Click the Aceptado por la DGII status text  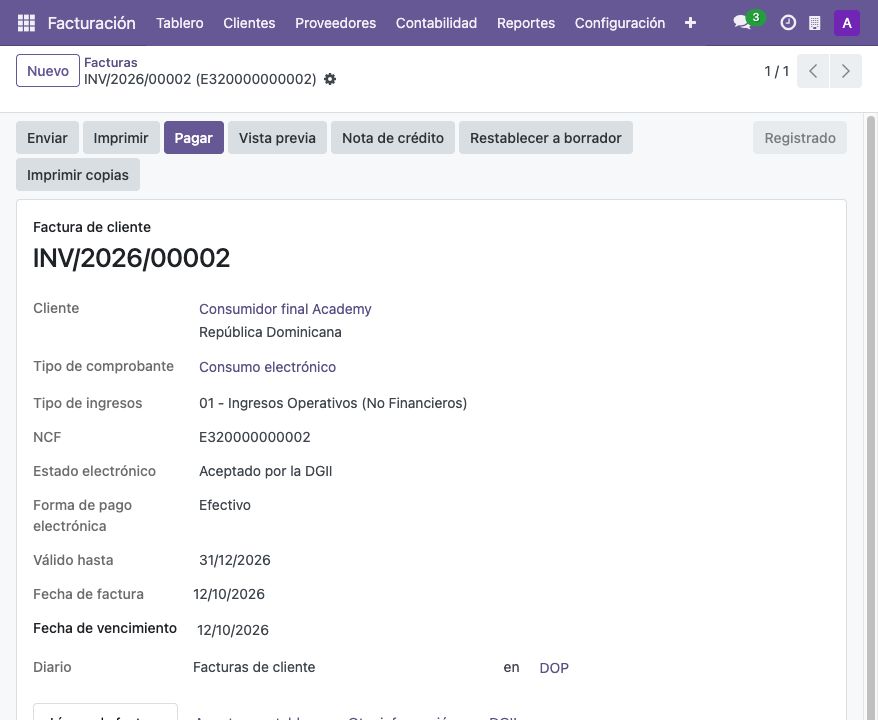click(x=265, y=471)
